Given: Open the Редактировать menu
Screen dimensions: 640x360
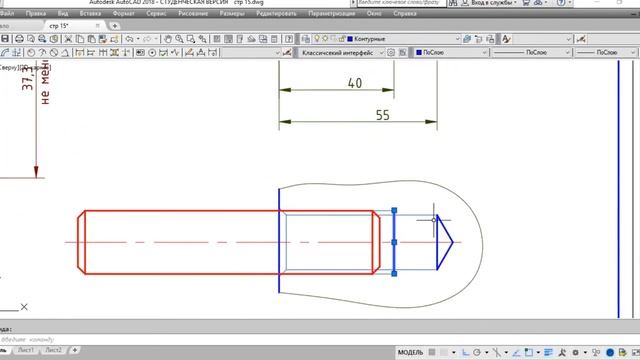Looking at the screenshot, I should click(276, 13).
